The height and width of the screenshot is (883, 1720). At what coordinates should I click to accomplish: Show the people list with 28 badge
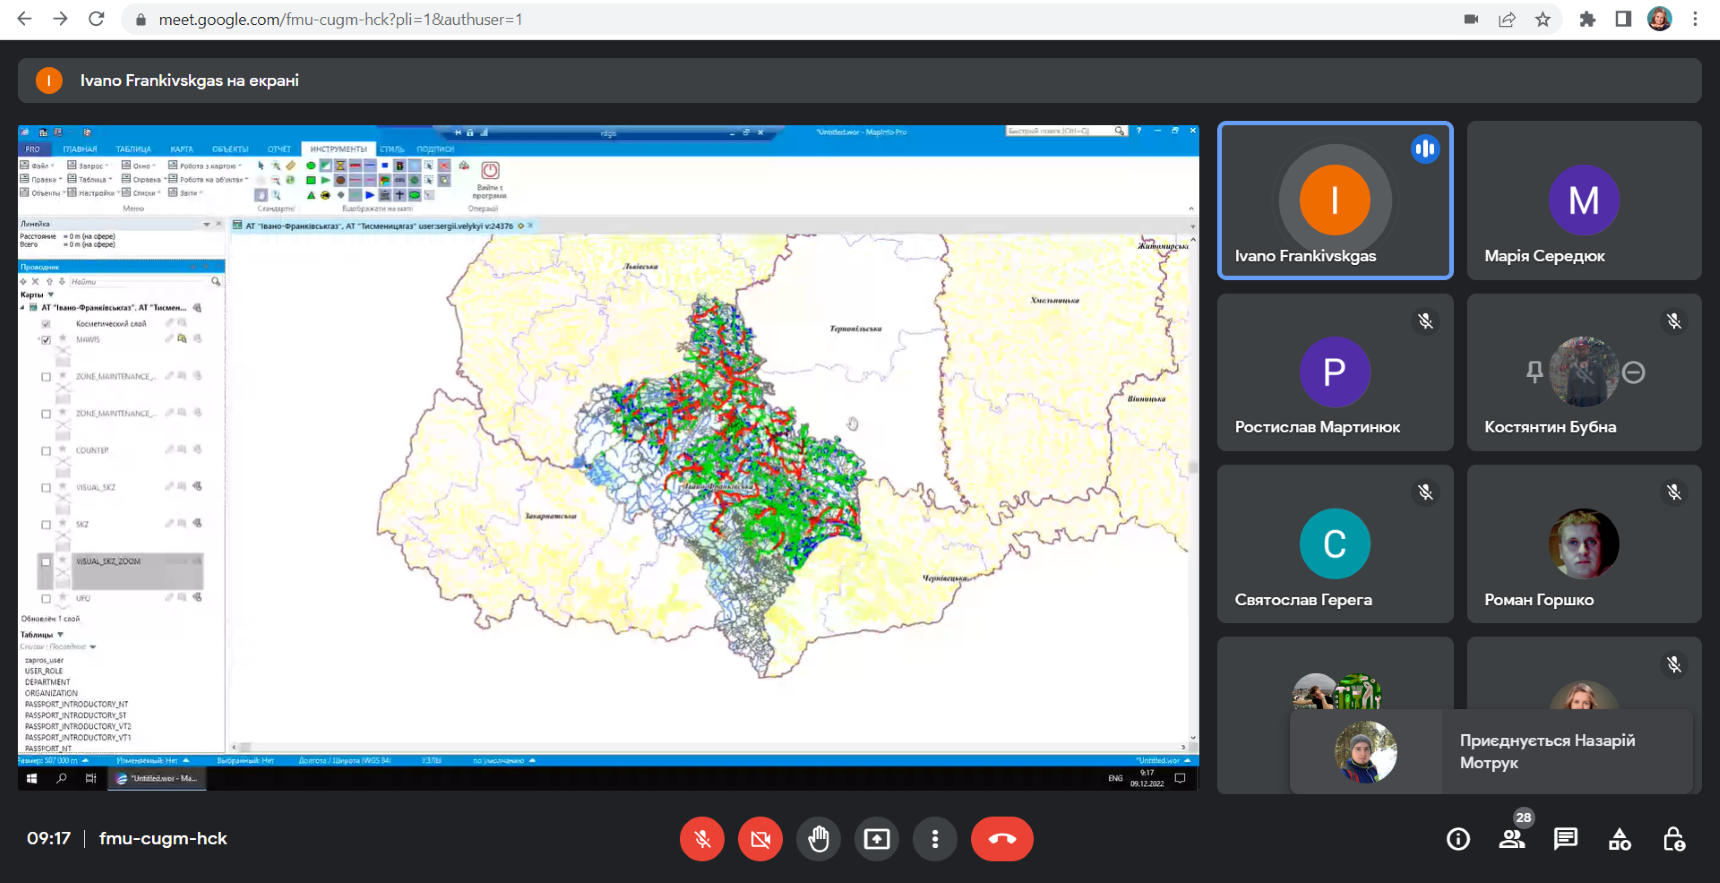(x=1512, y=839)
